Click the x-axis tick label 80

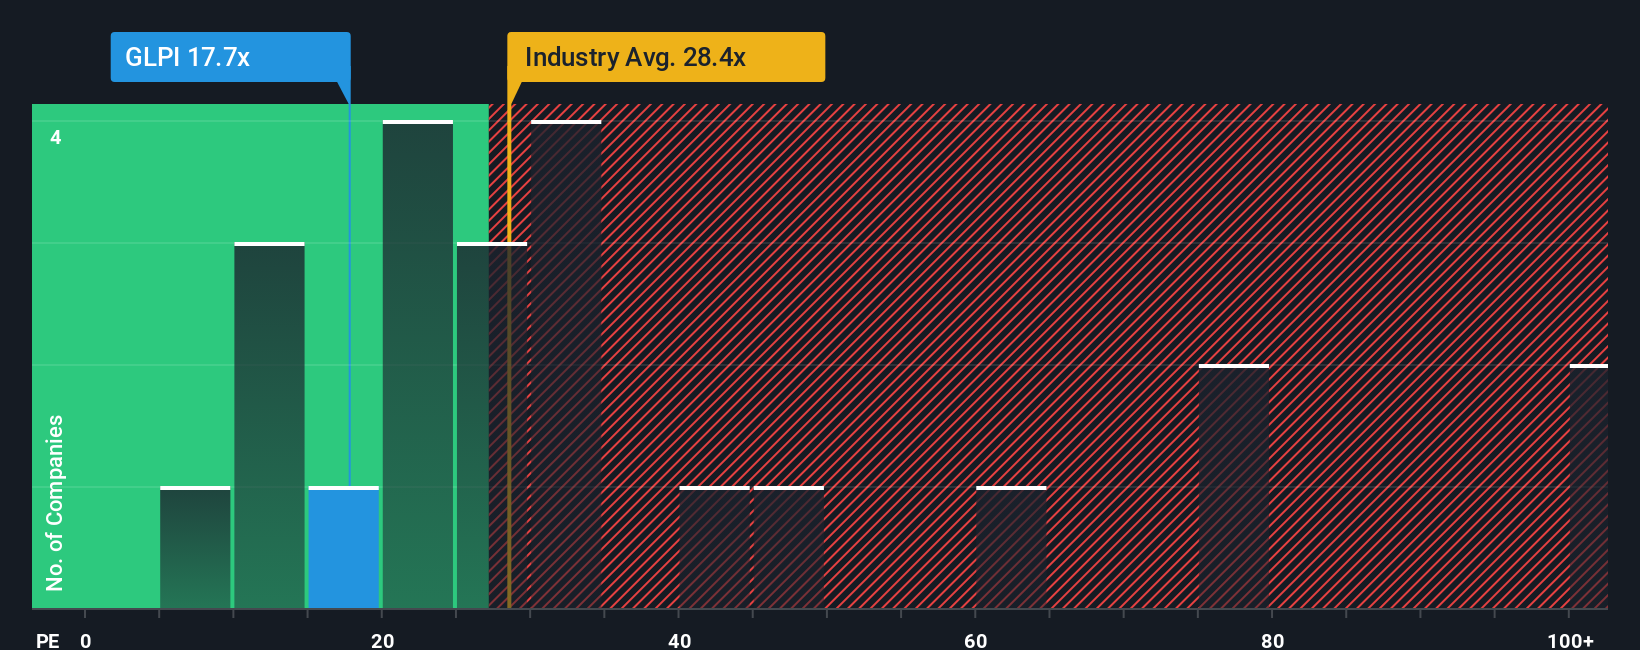tap(1272, 641)
